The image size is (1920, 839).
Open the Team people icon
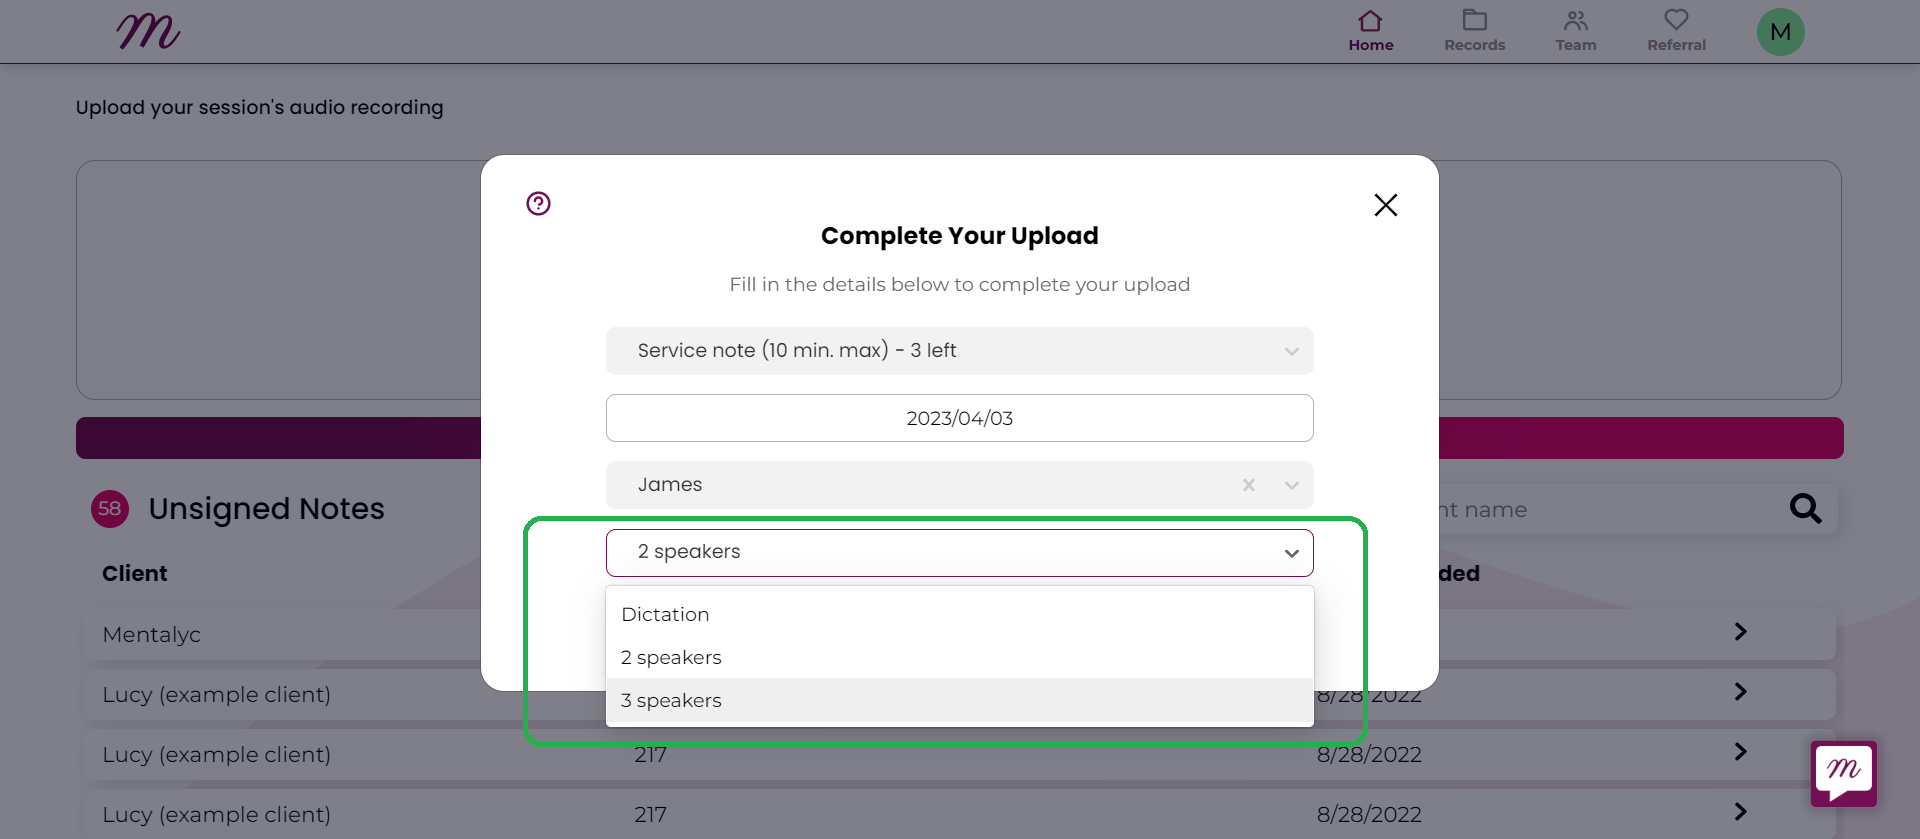click(1576, 20)
